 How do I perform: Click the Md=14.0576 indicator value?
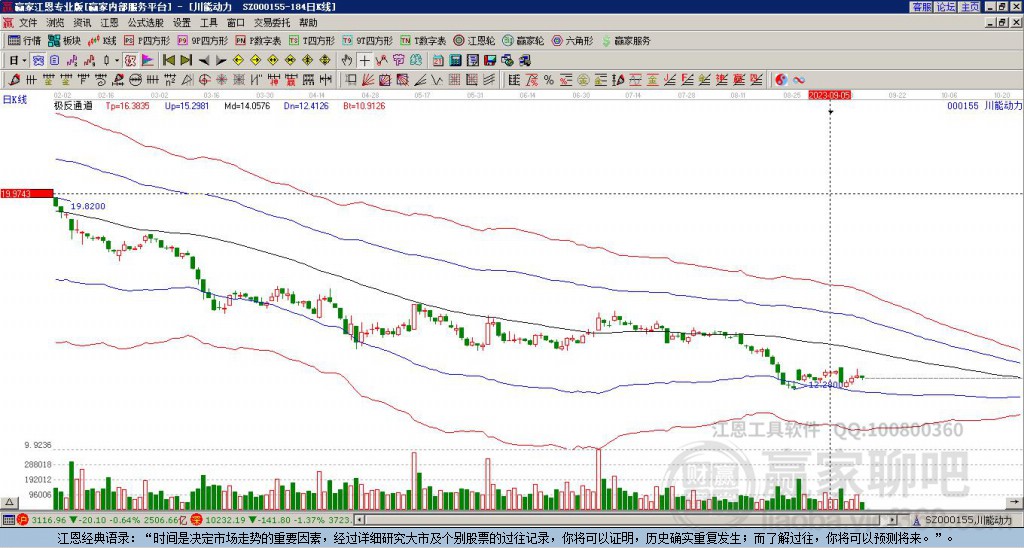[x=247, y=105]
